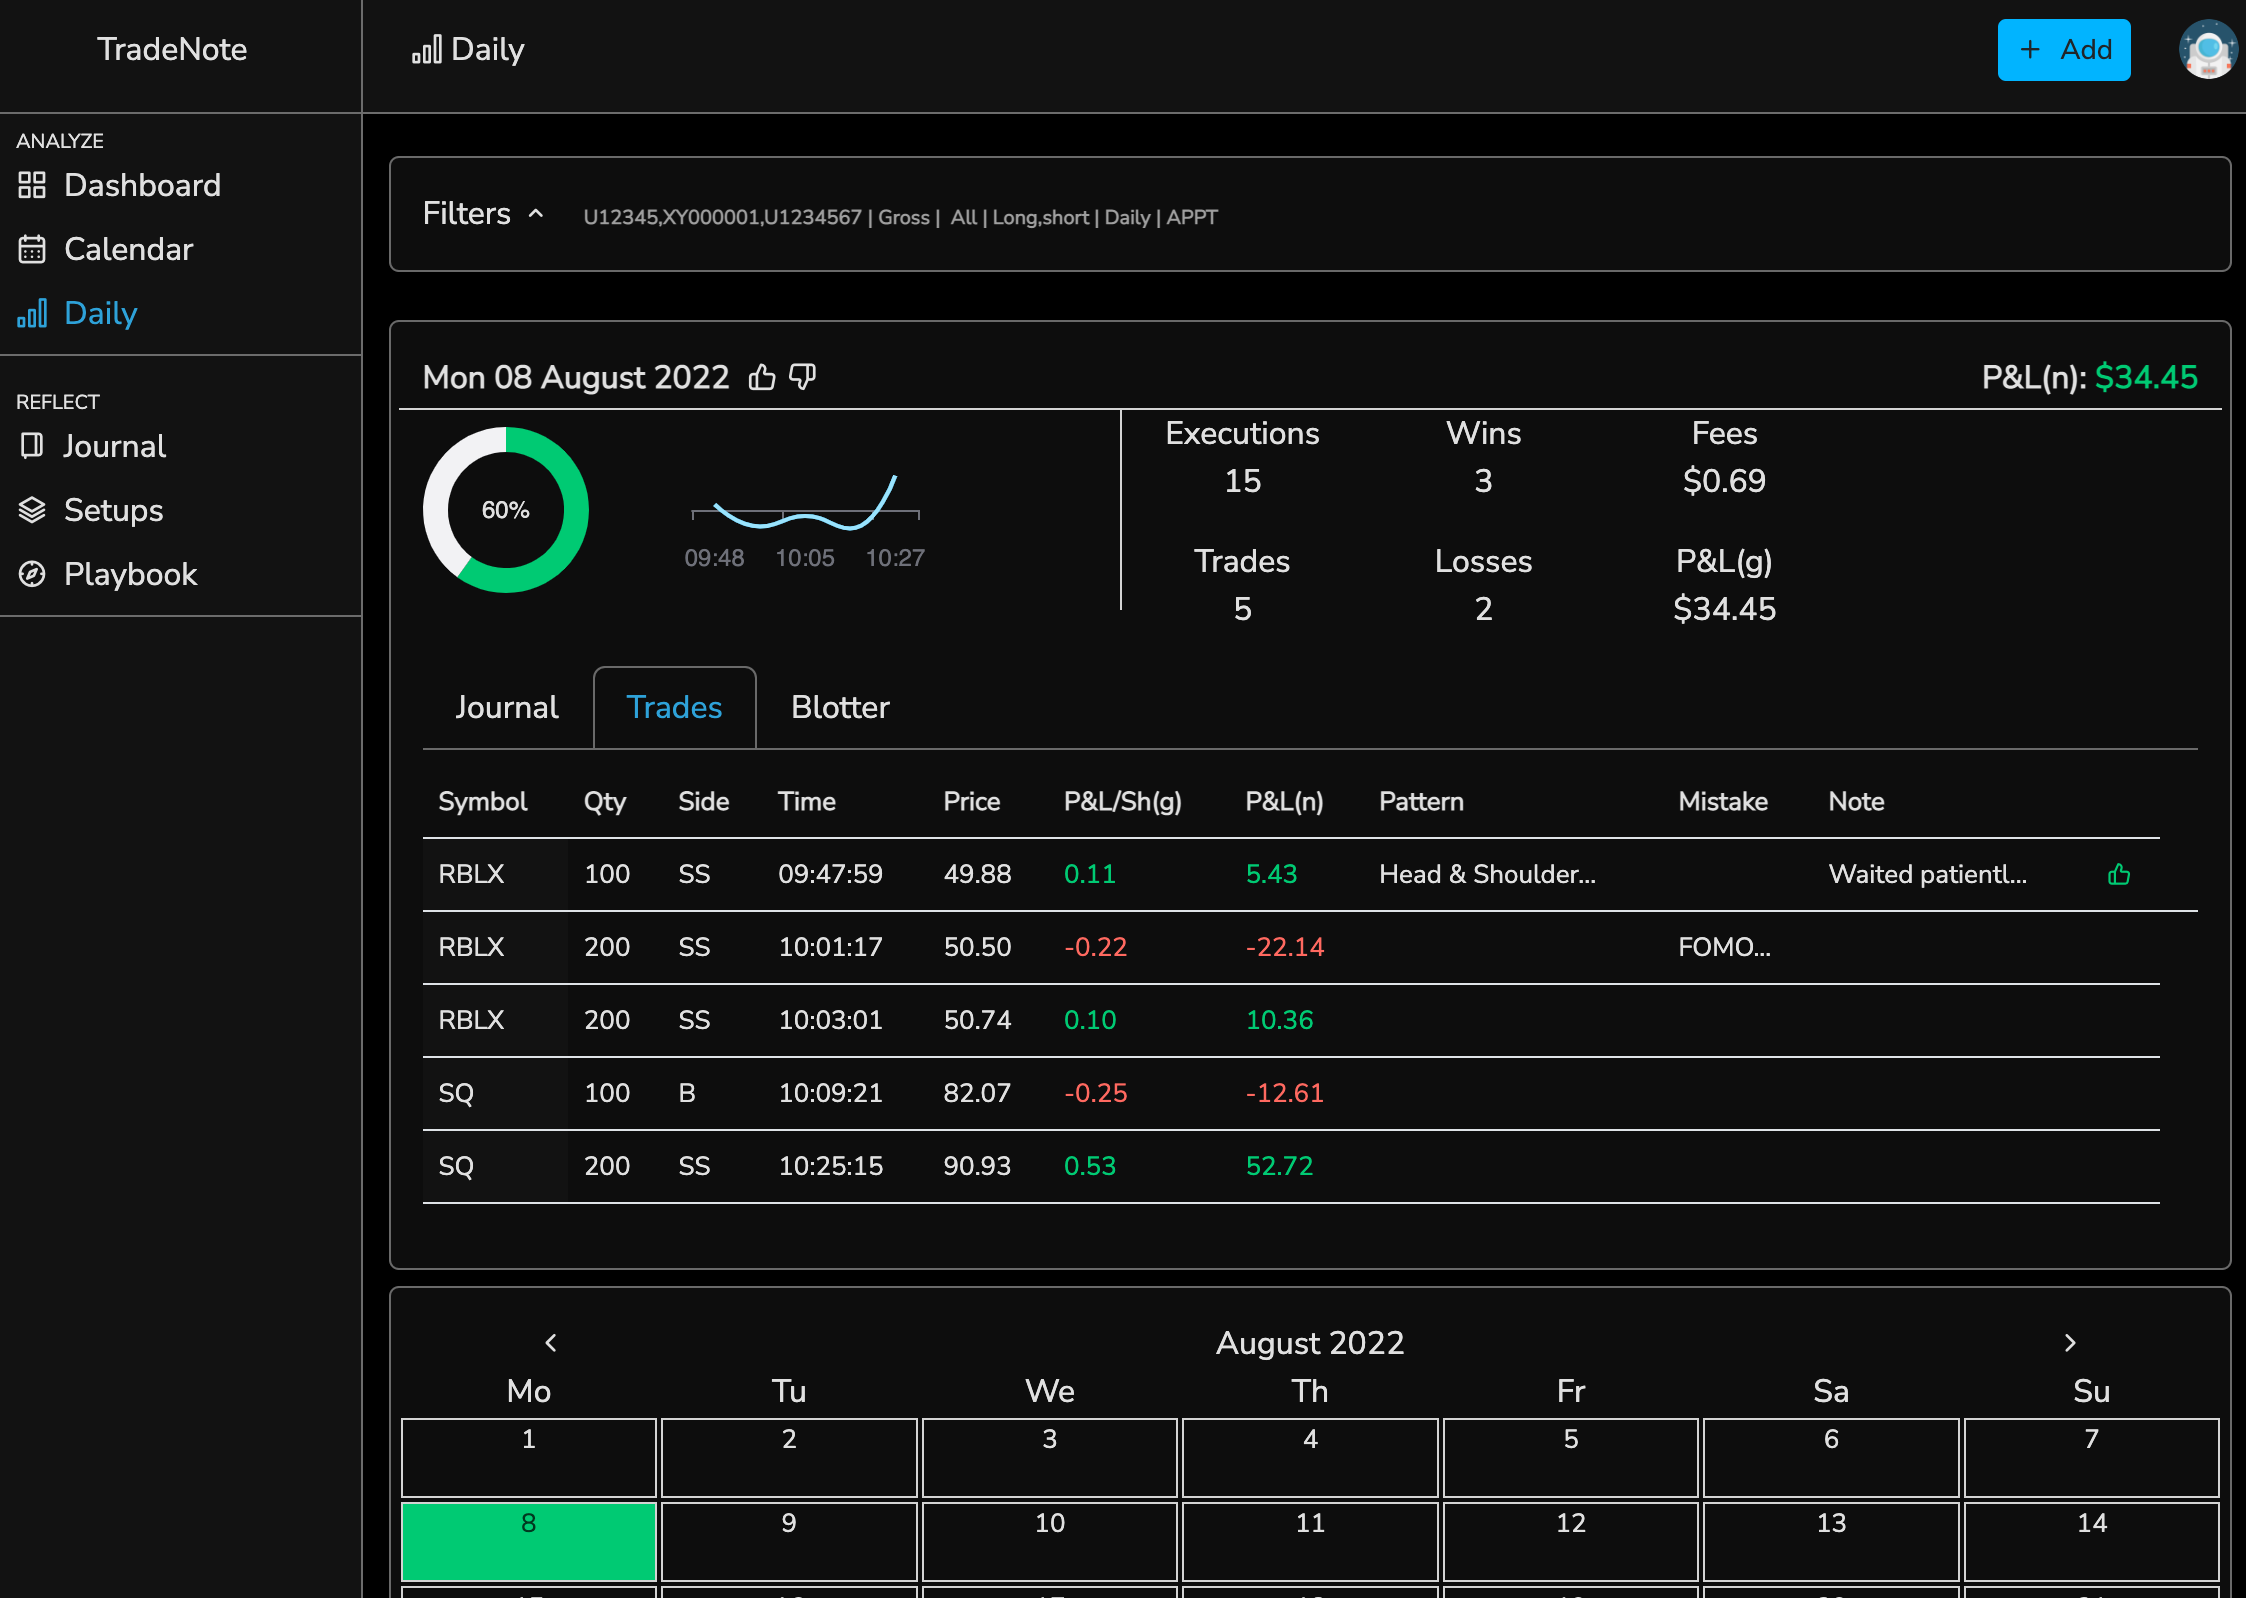Open the RBLX trade at 10:01:17

(1291, 947)
